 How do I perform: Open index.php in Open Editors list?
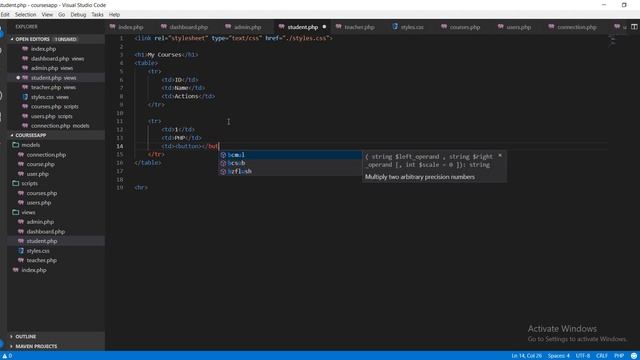point(43,49)
